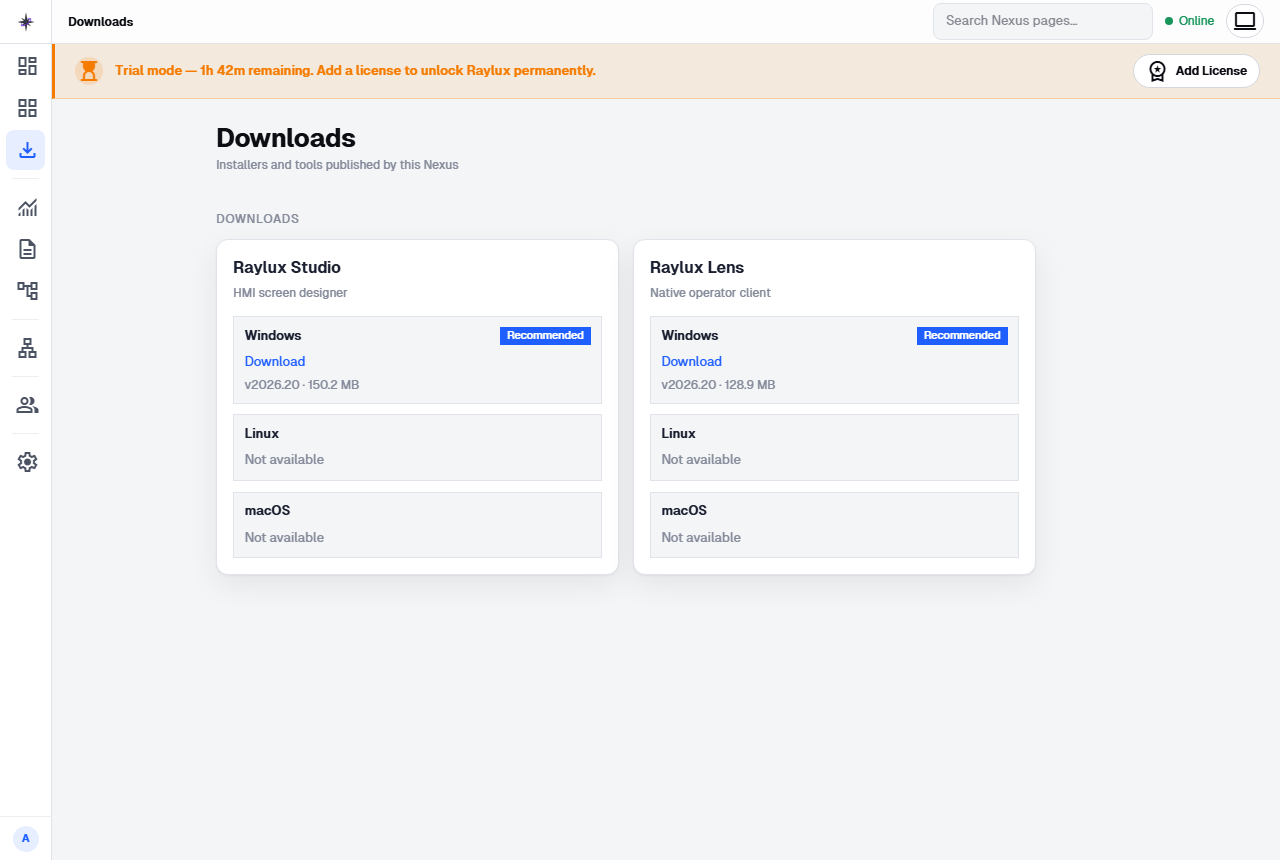Open the hierarchy tree icon in sidebar

click(x=28, y=291)
